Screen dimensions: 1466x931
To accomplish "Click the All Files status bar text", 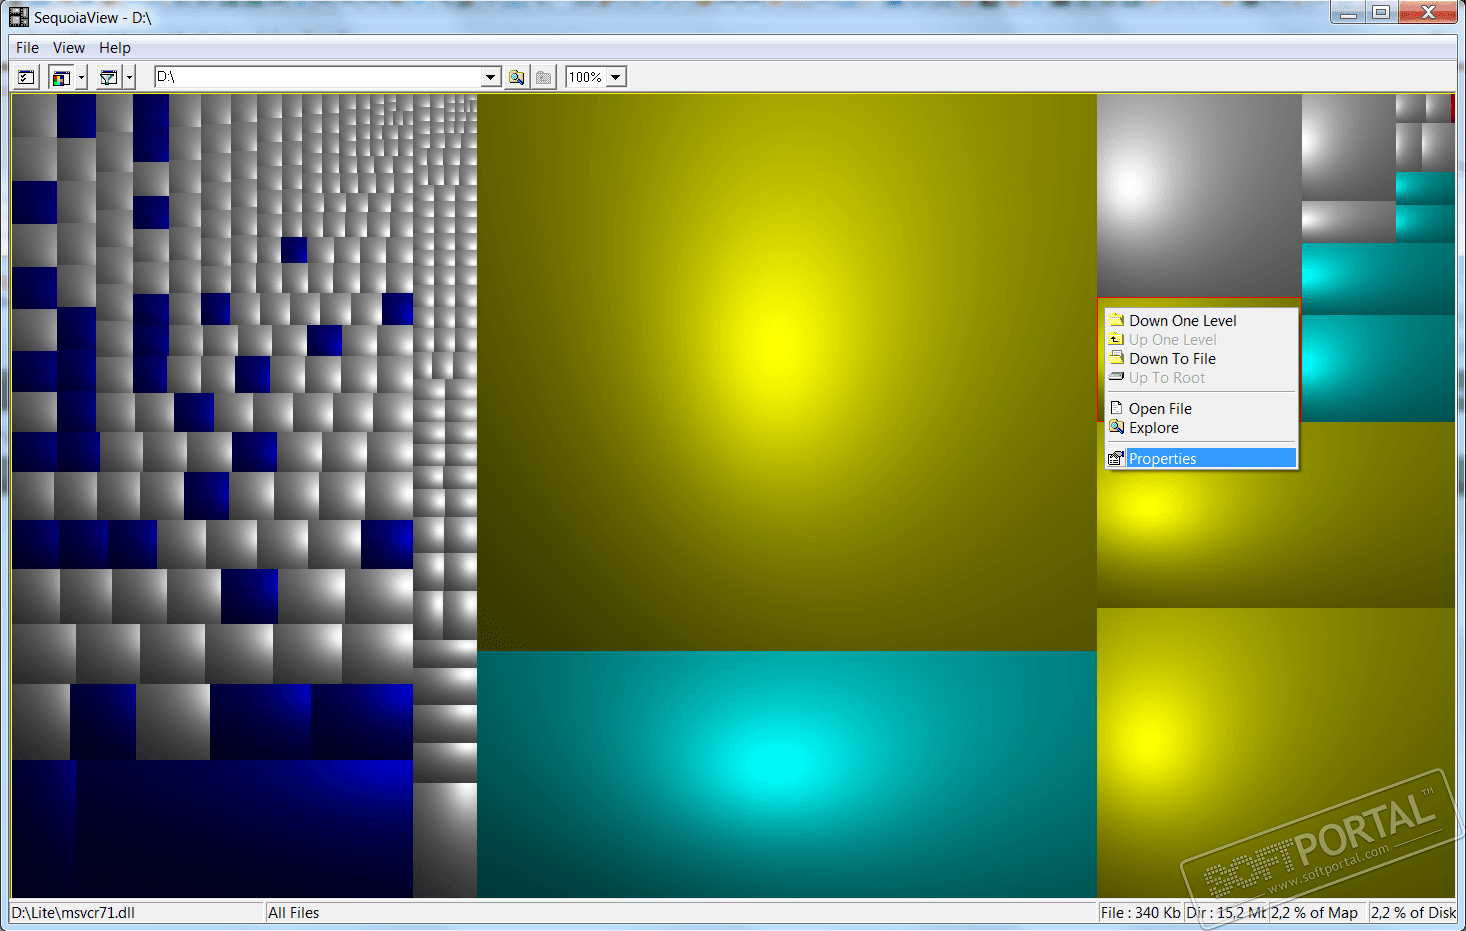I will 294,913.
